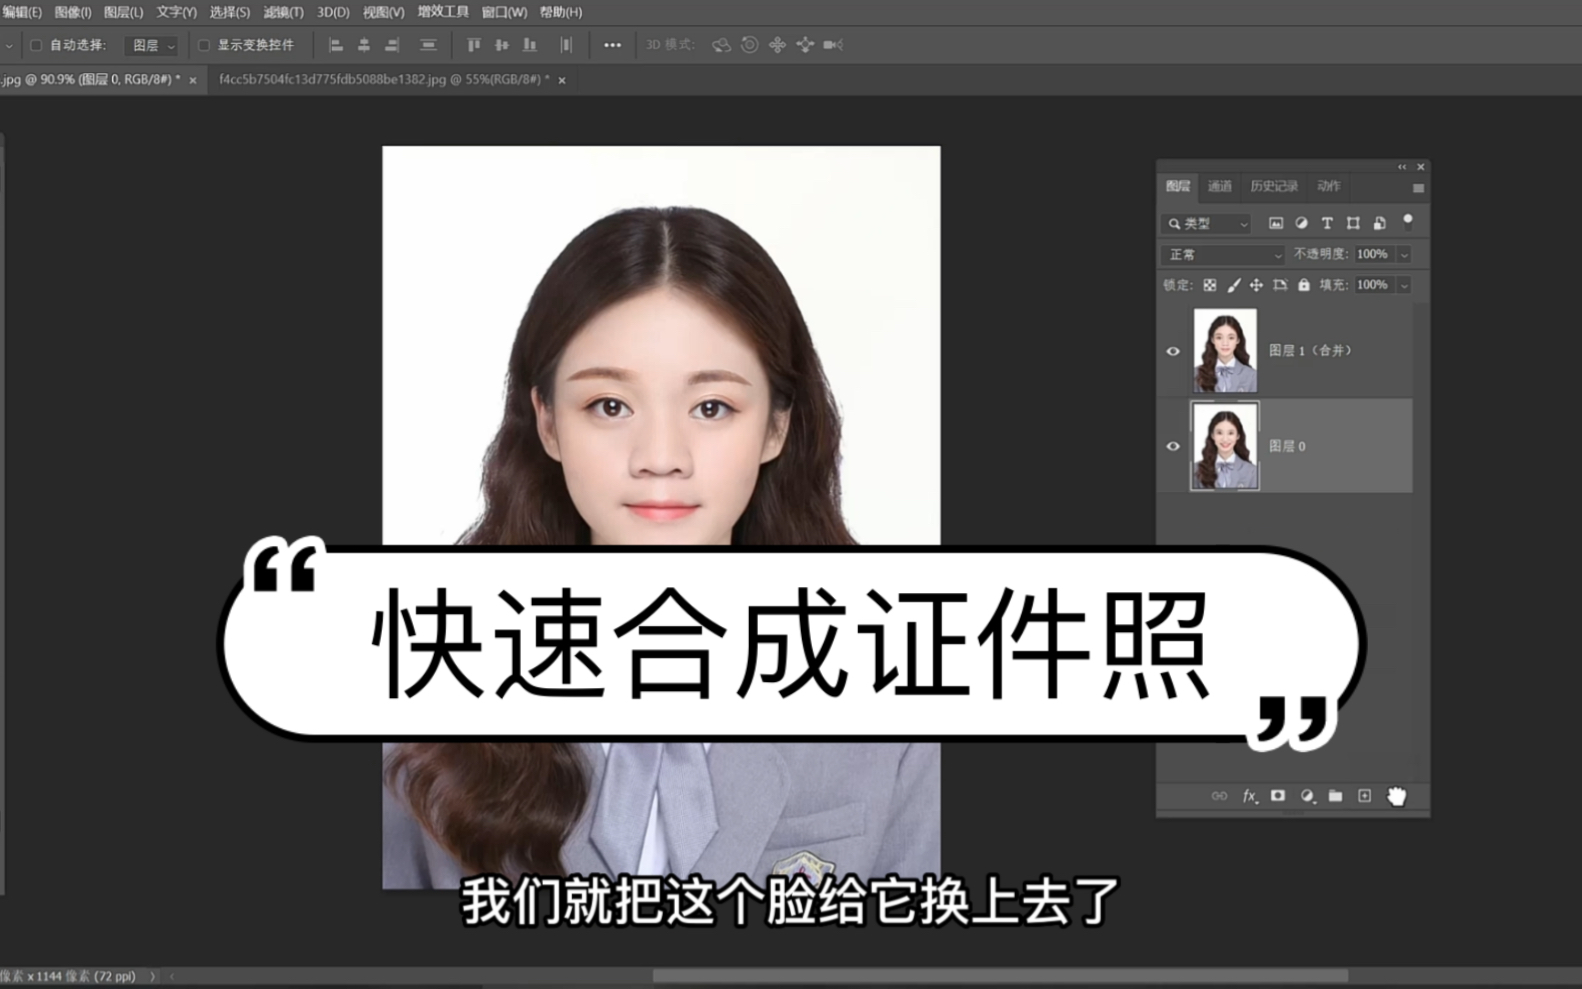Enable the 显示变换控件 checkbox
Viewport: 1582px width, 989px height.
point(203,45)
